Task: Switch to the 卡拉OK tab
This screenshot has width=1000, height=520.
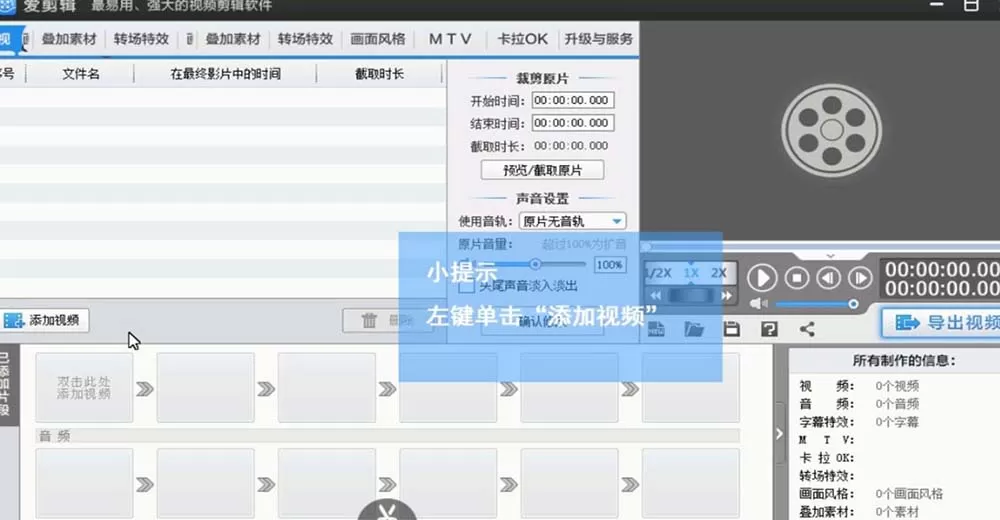Action: click(x=522, y=39)
